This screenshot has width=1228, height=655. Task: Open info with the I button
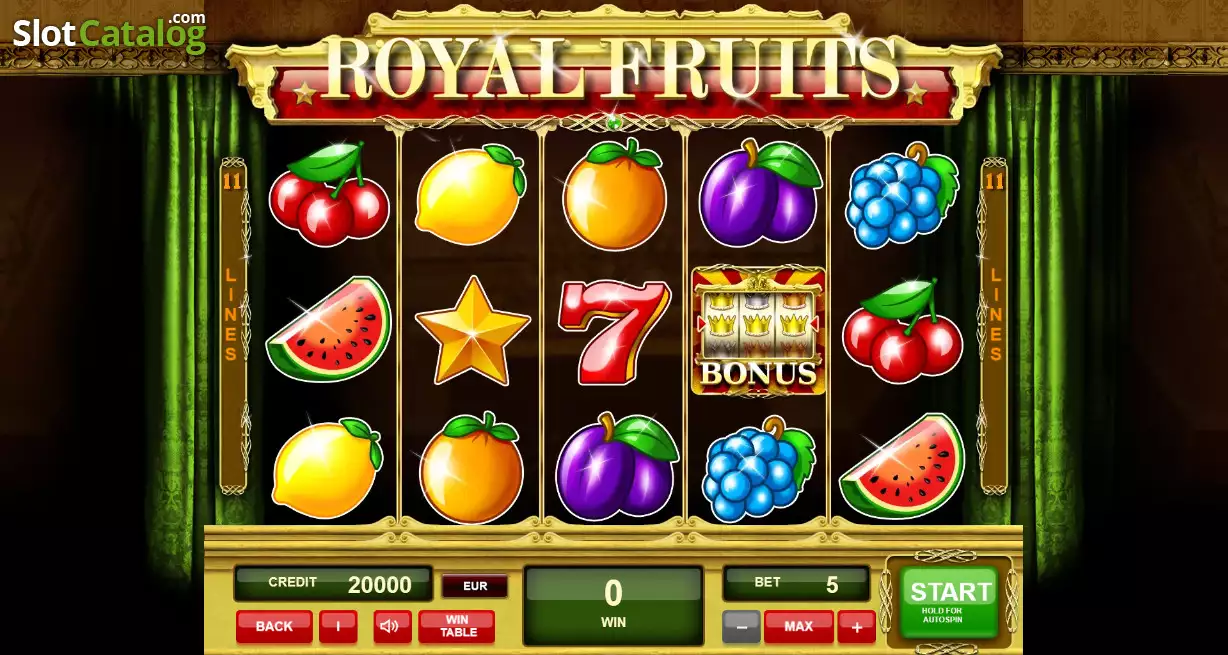[338, 627]
